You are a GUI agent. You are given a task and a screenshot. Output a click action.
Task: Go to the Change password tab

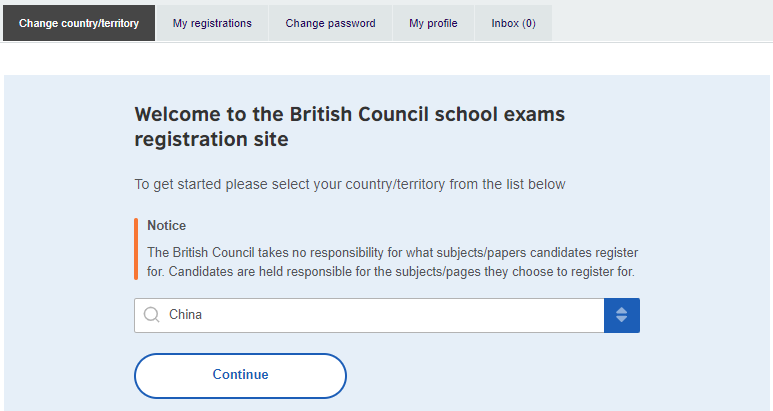tap(330, 23)
